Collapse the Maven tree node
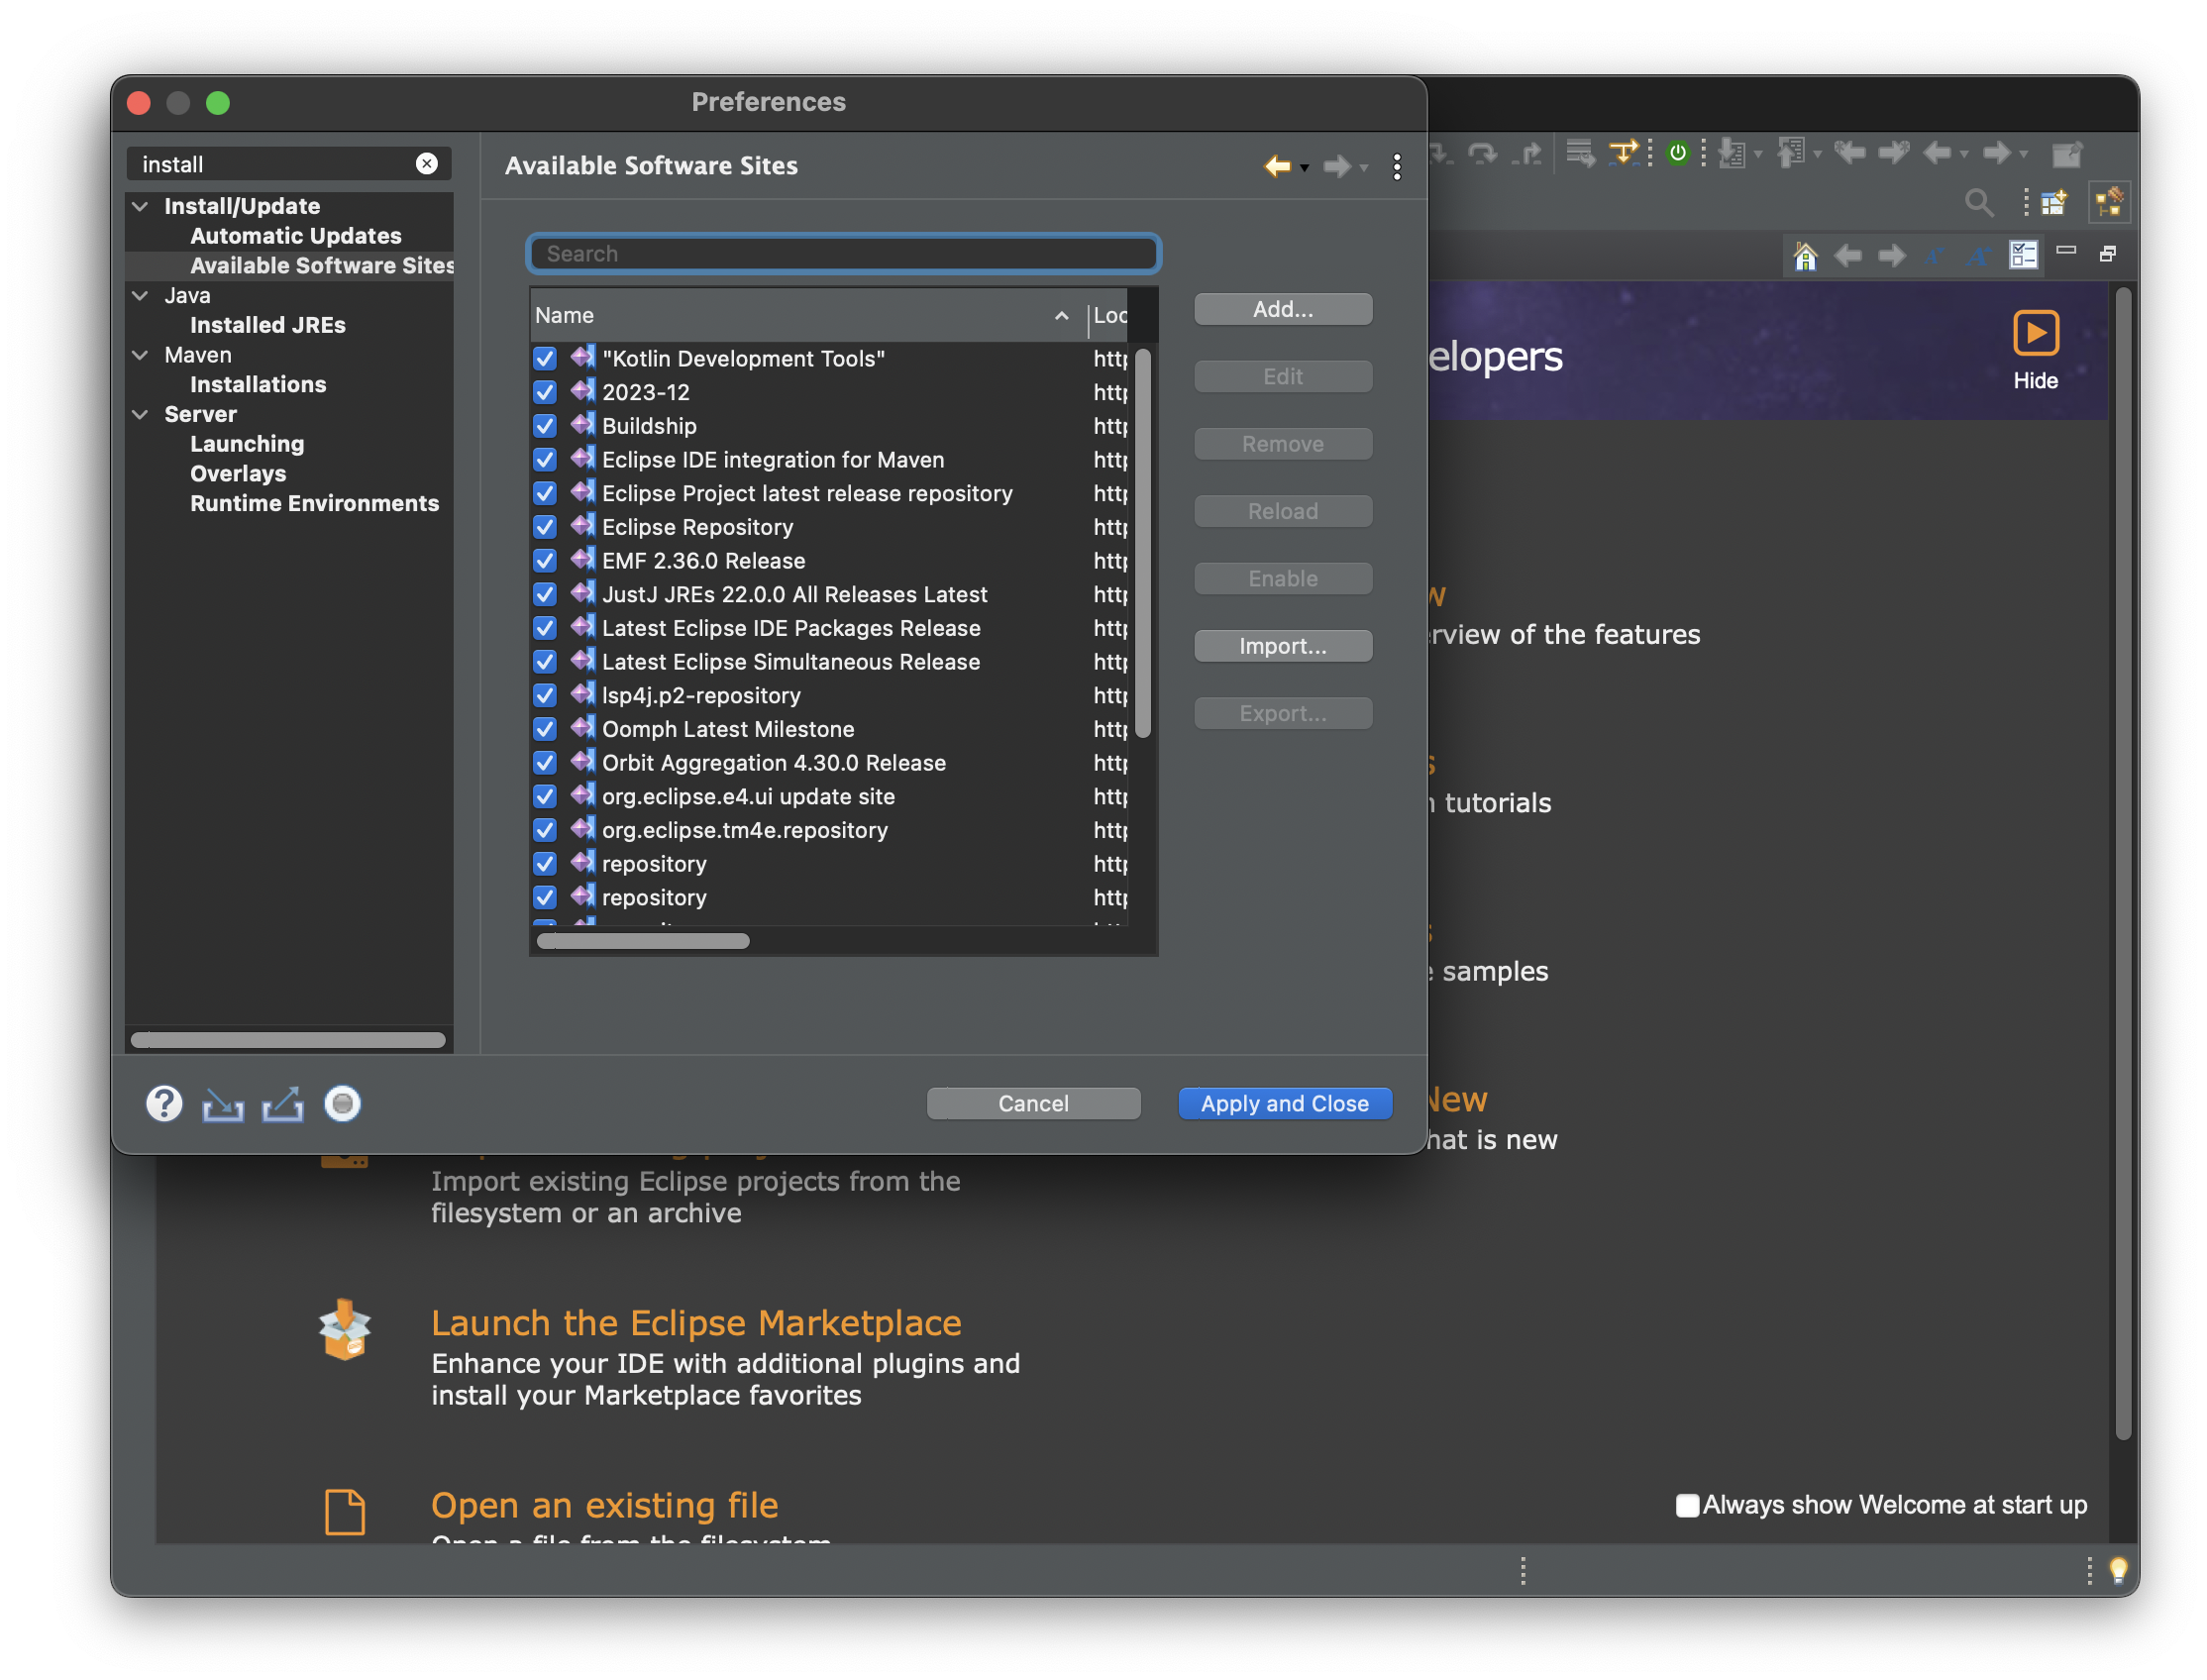2207x1680 pixels. (141, 355)
